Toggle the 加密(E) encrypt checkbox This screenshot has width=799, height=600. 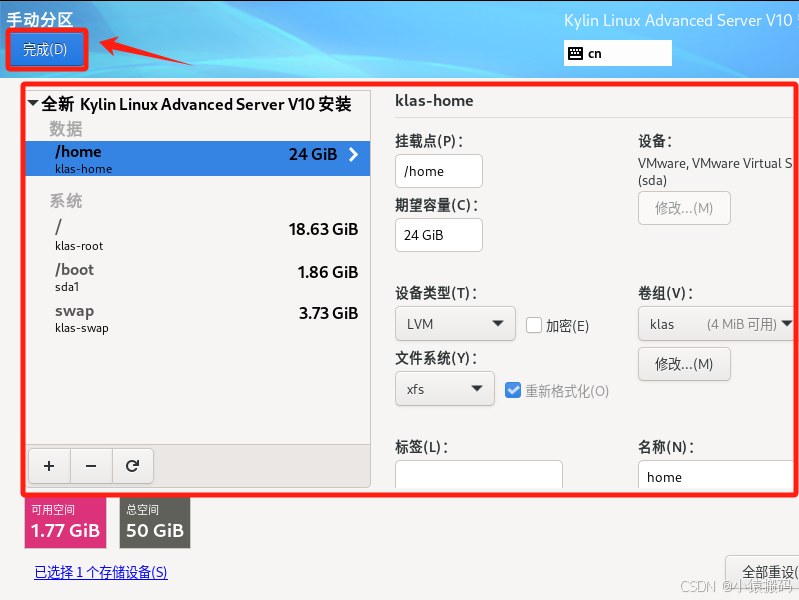534,325
